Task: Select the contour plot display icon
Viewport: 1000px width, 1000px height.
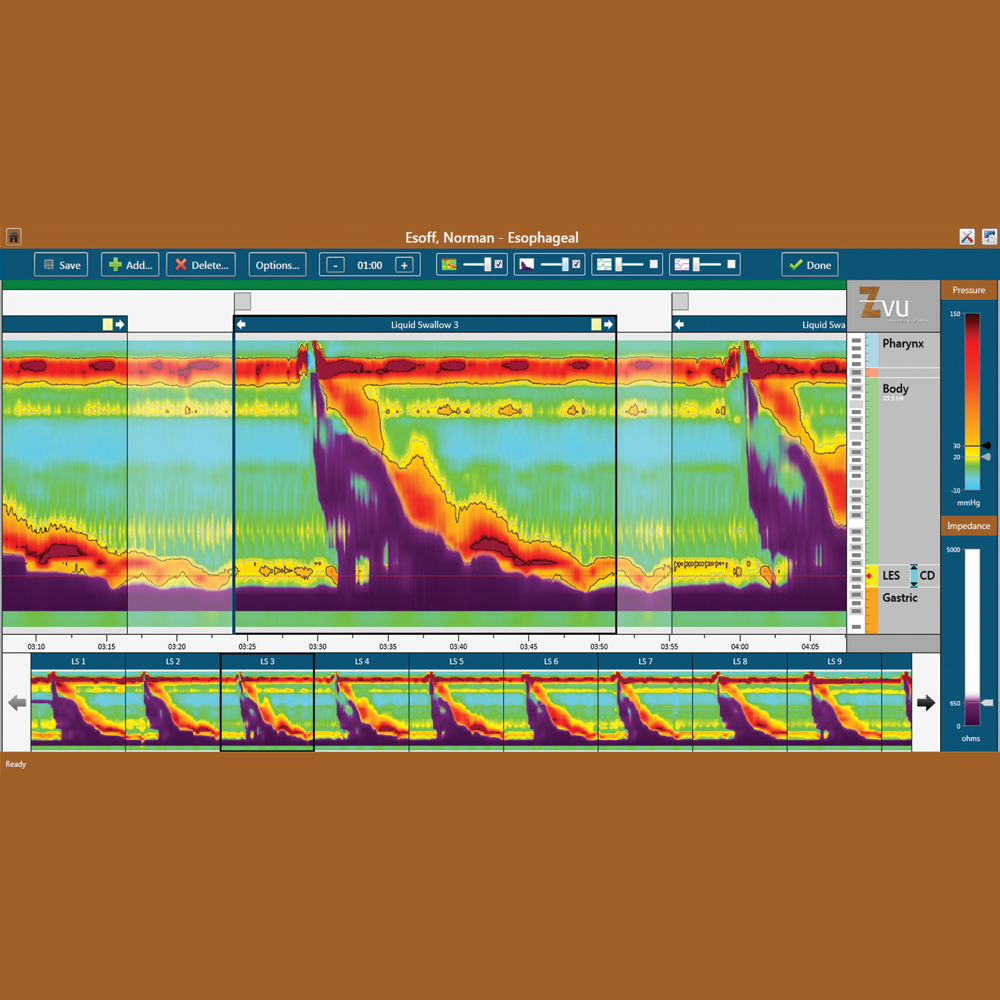Action: 449,263
